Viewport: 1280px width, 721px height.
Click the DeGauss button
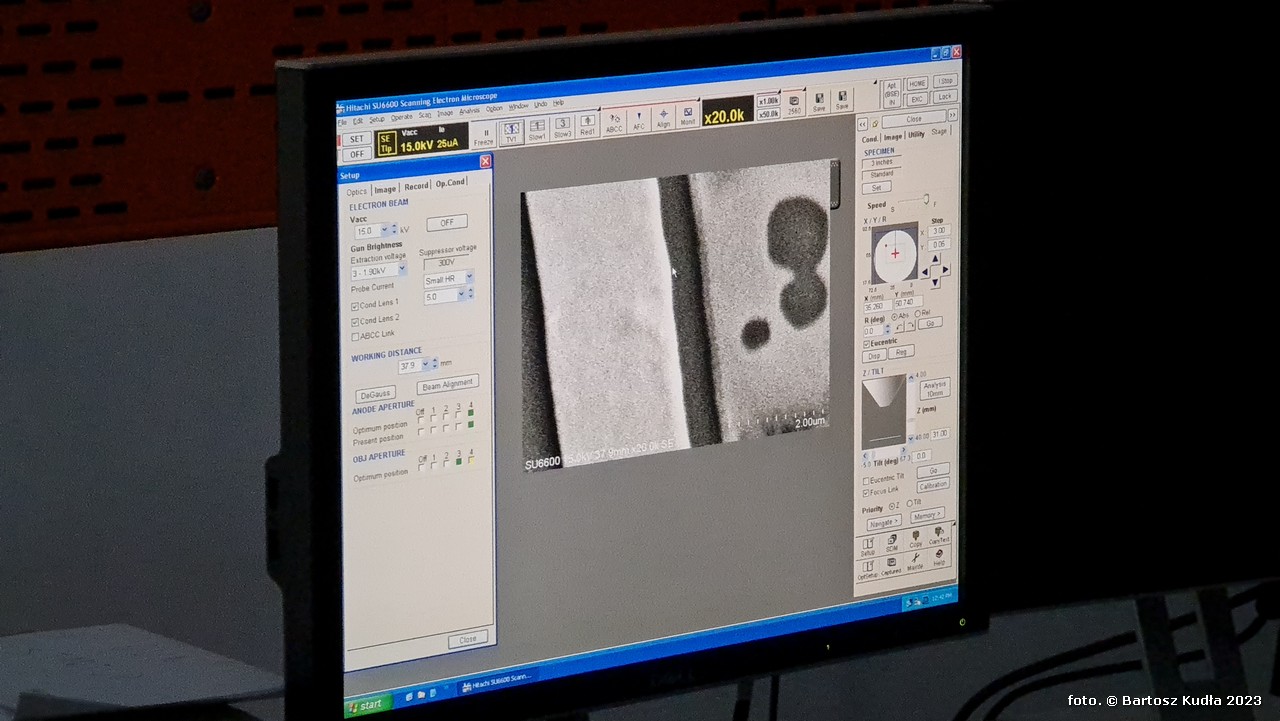pyautogui.click(x=375, y=394)
